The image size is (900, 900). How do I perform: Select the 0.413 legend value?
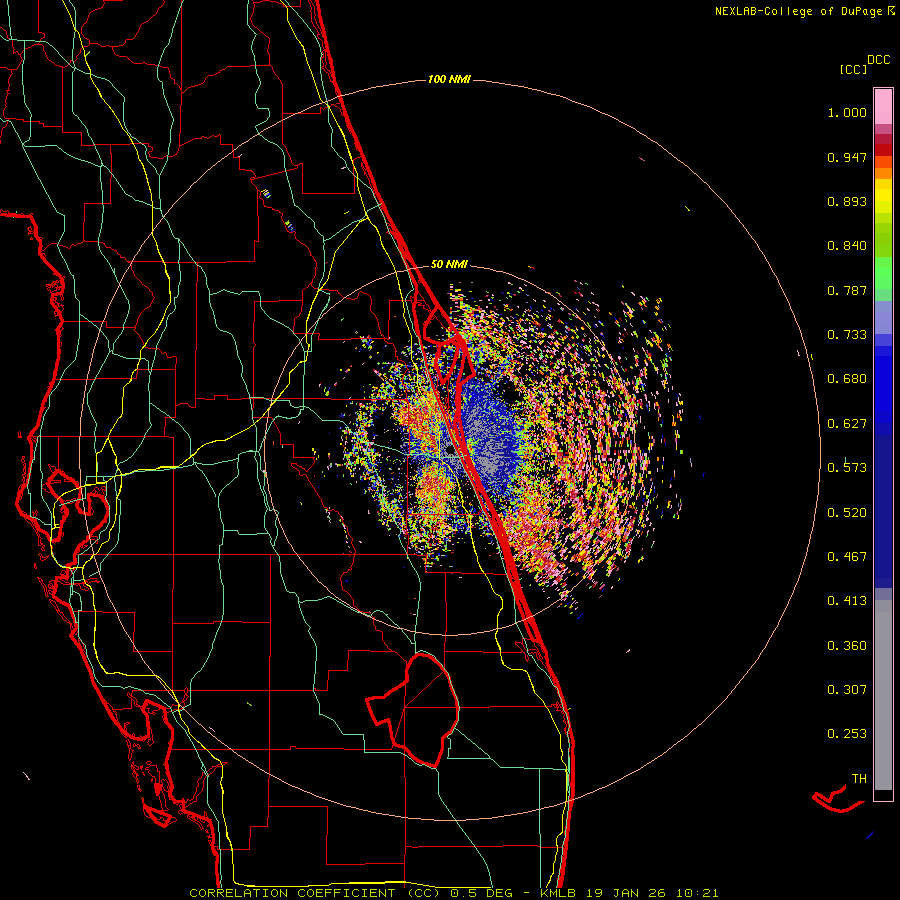point(847,601)
